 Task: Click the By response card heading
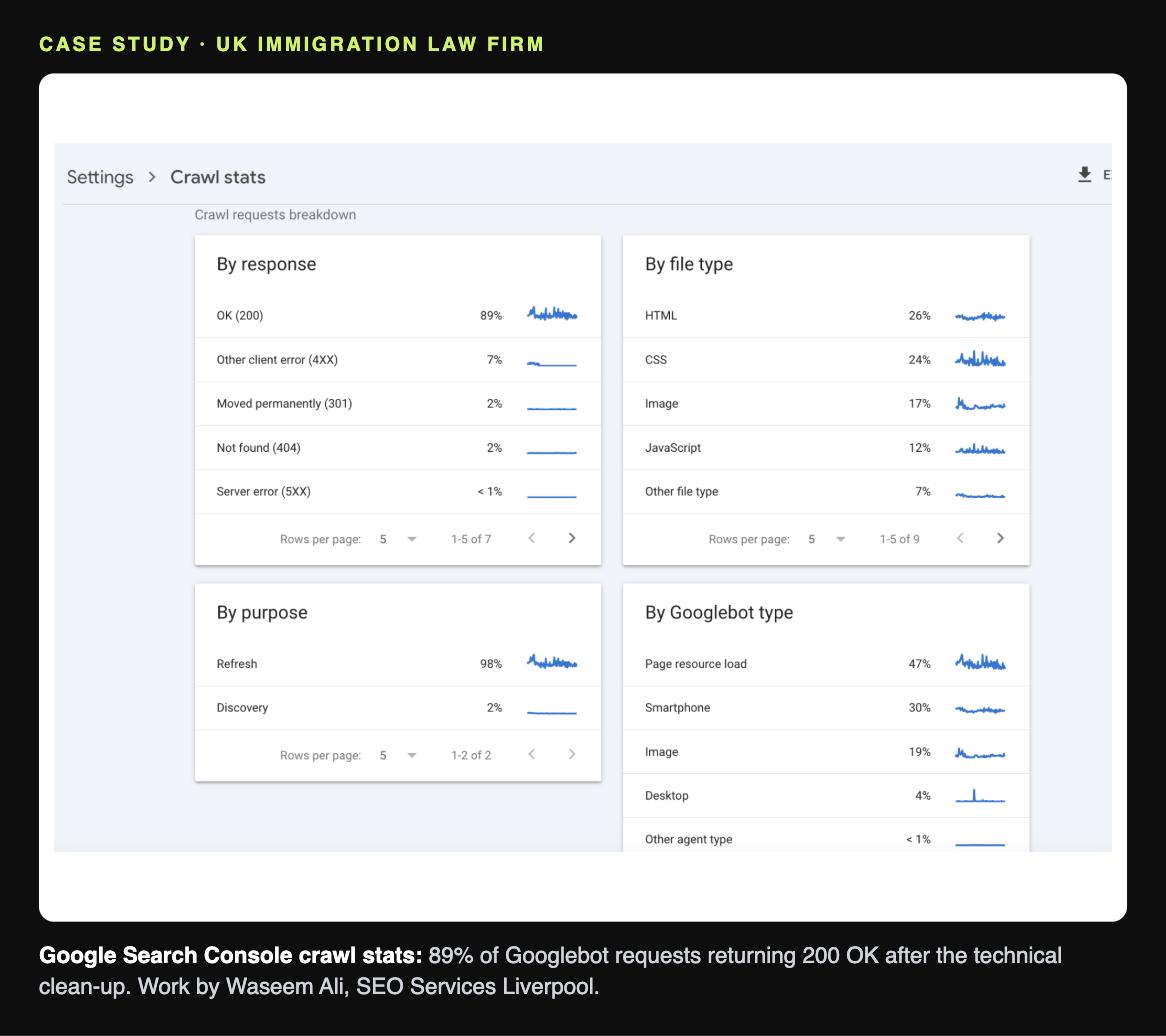coord(266,264)
